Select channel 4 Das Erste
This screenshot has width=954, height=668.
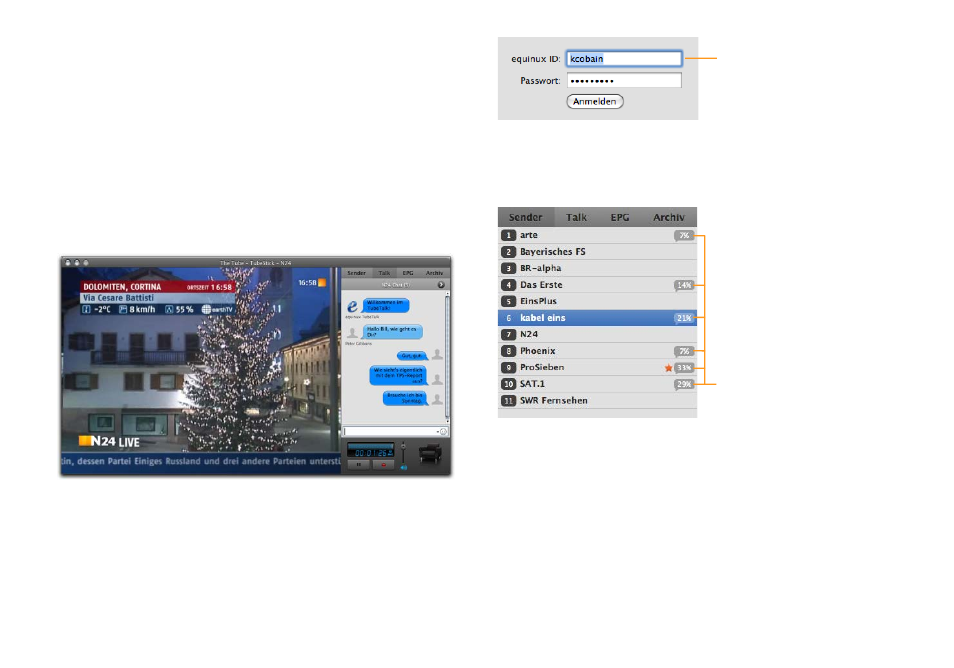click(x=597, y=285)
